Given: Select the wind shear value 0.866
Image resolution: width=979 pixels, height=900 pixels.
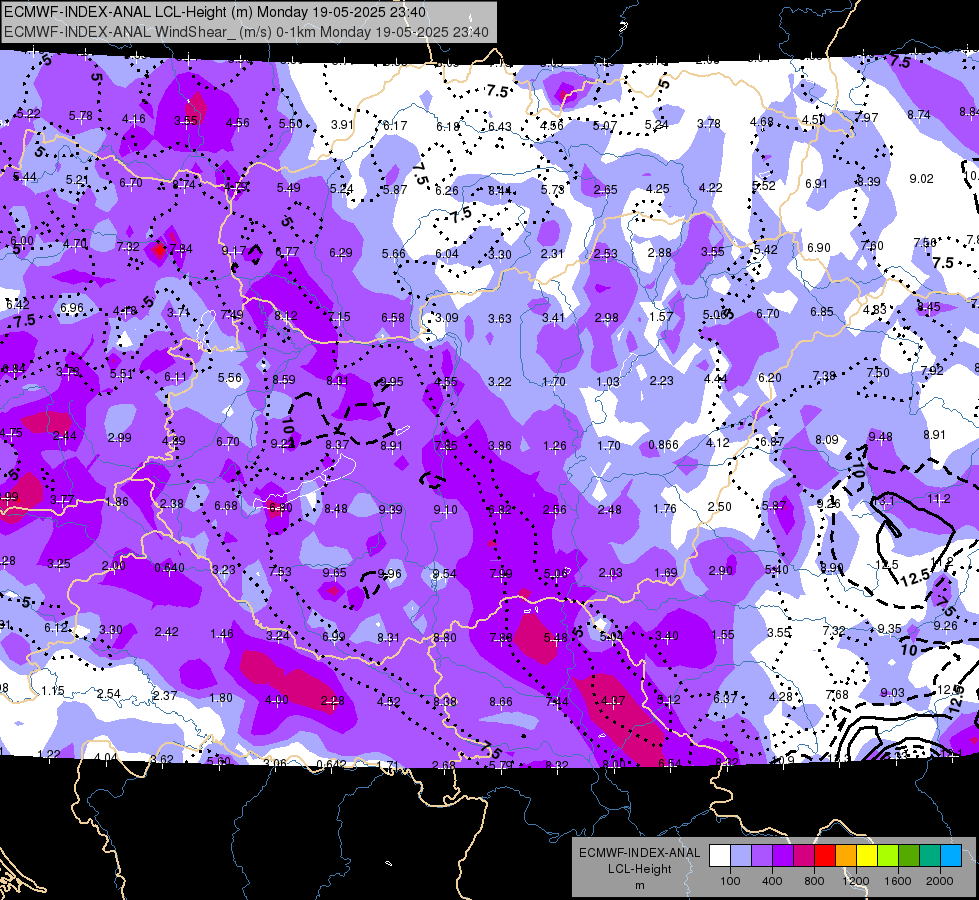Looking at the screenshot, I should (663, 445).
